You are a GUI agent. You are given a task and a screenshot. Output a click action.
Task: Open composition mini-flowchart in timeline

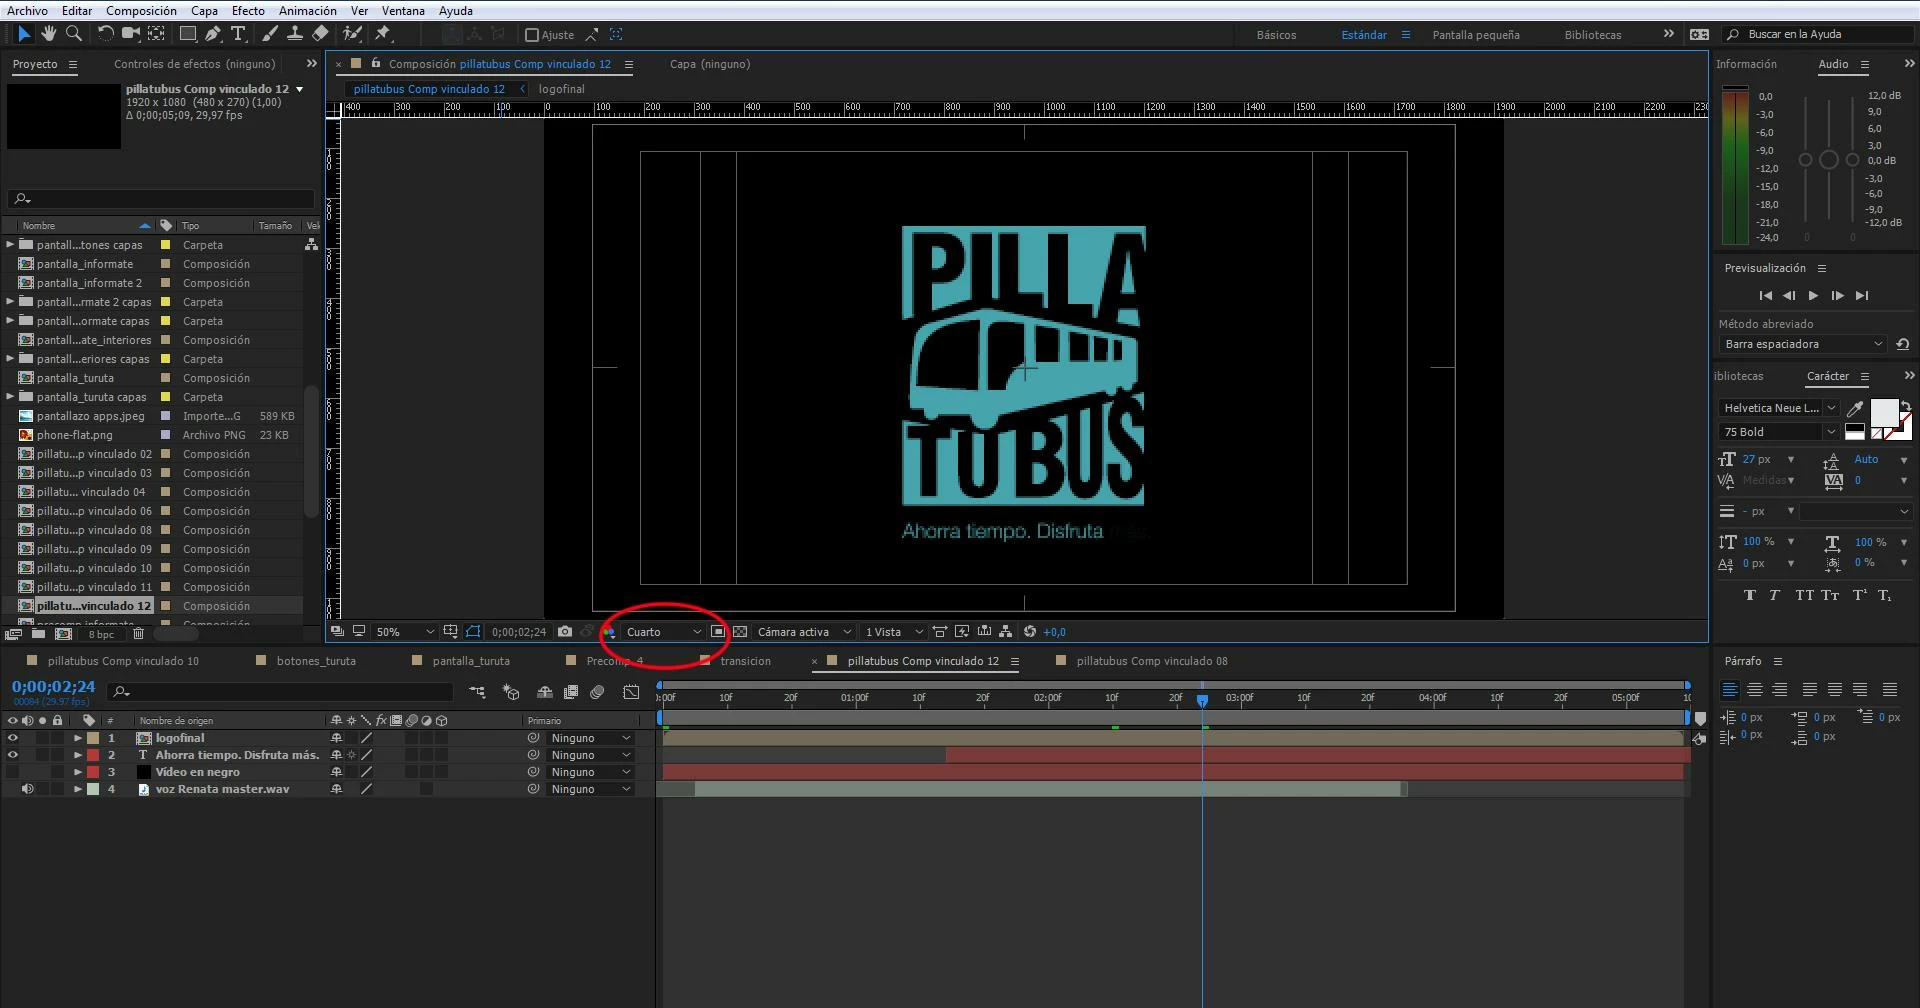[x=478, y=692]
